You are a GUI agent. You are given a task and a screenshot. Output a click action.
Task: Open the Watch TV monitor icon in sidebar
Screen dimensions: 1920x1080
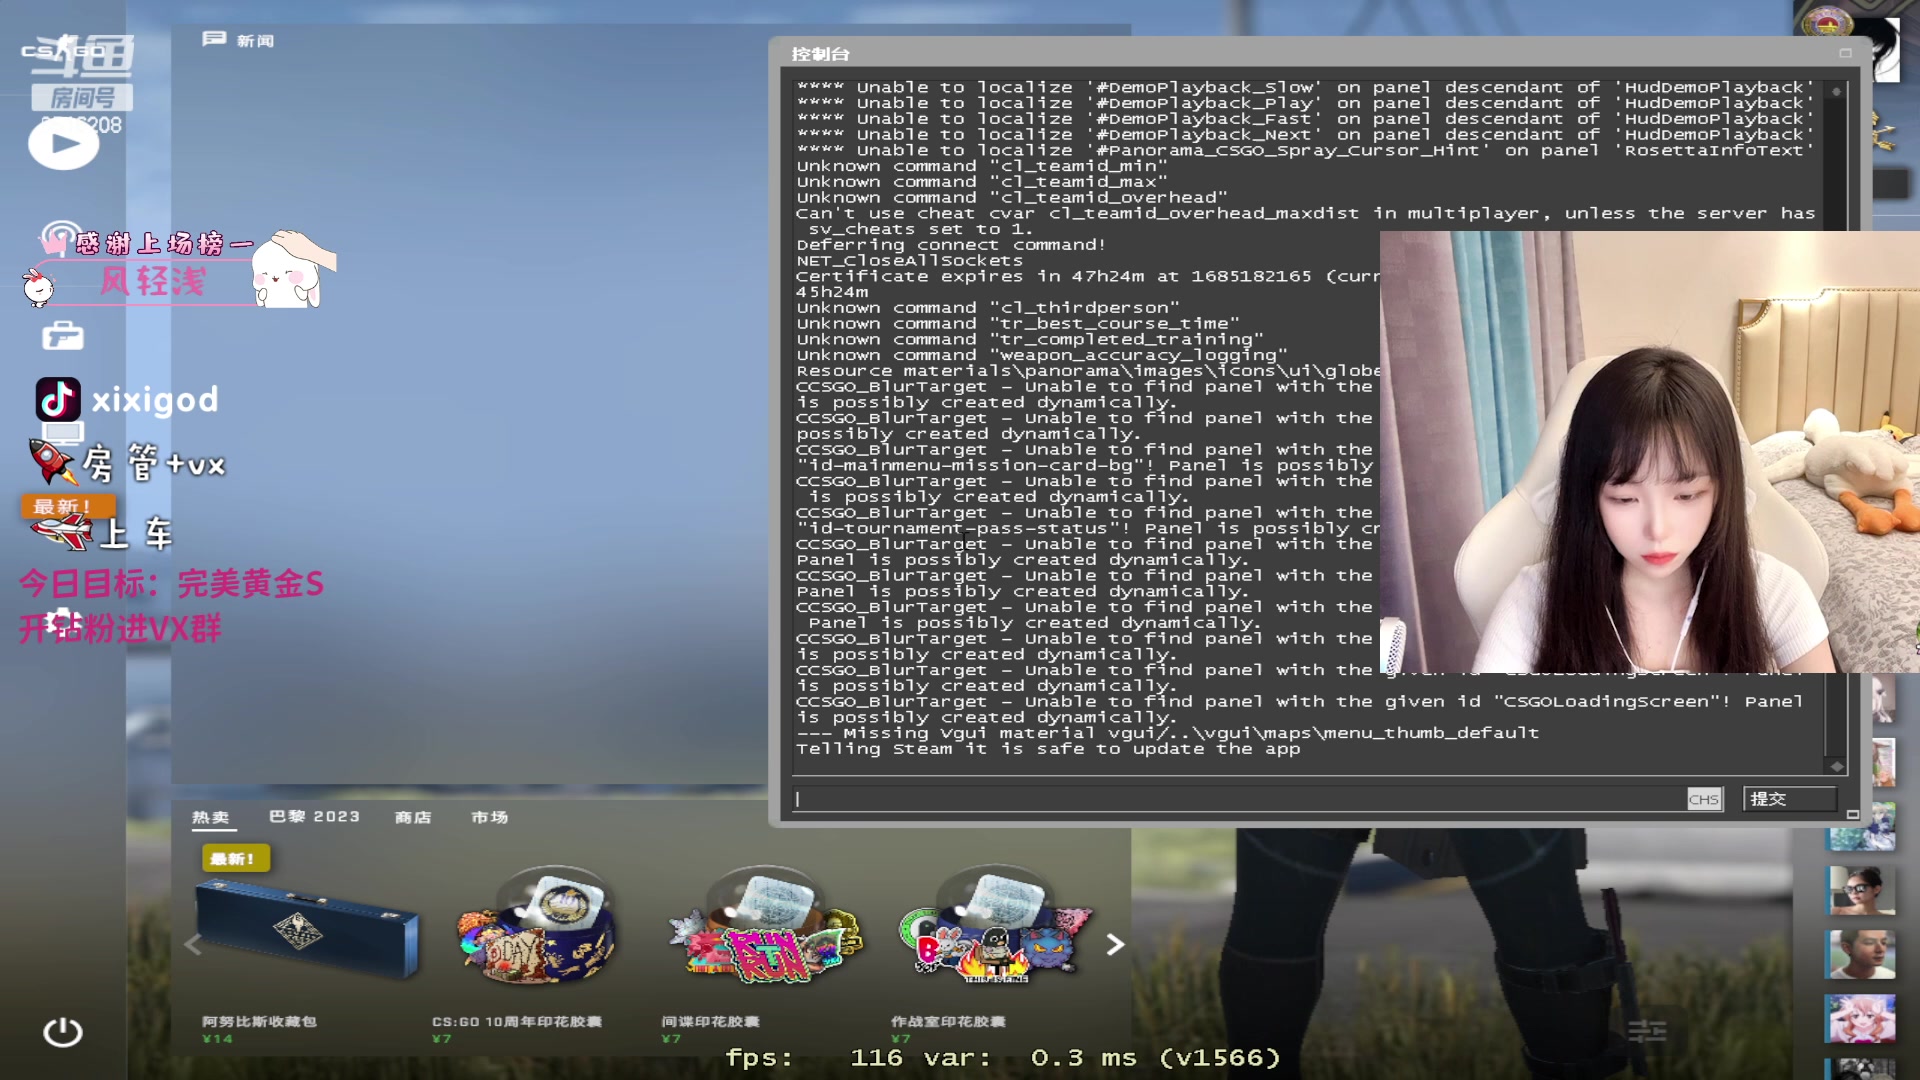pyautogui.click(x=63, y=432)
